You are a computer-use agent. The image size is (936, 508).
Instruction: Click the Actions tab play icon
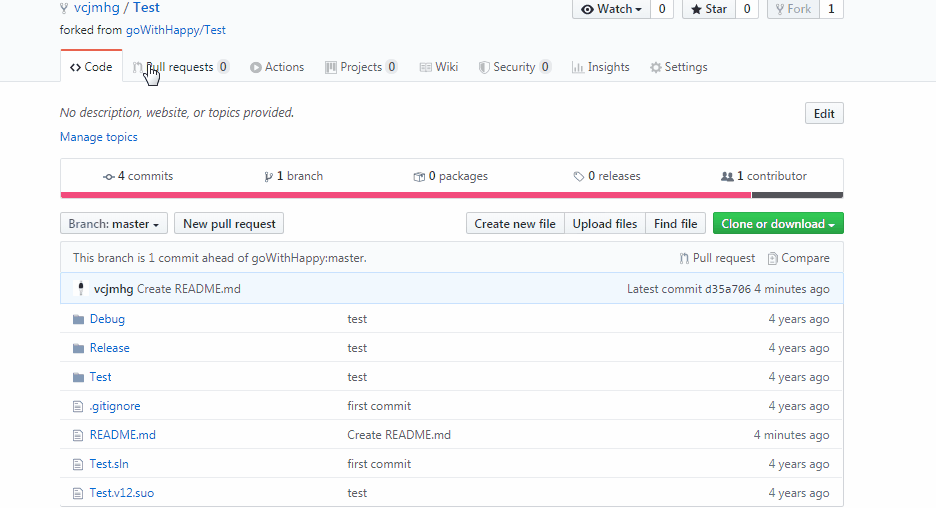click(x=255, y=67)
